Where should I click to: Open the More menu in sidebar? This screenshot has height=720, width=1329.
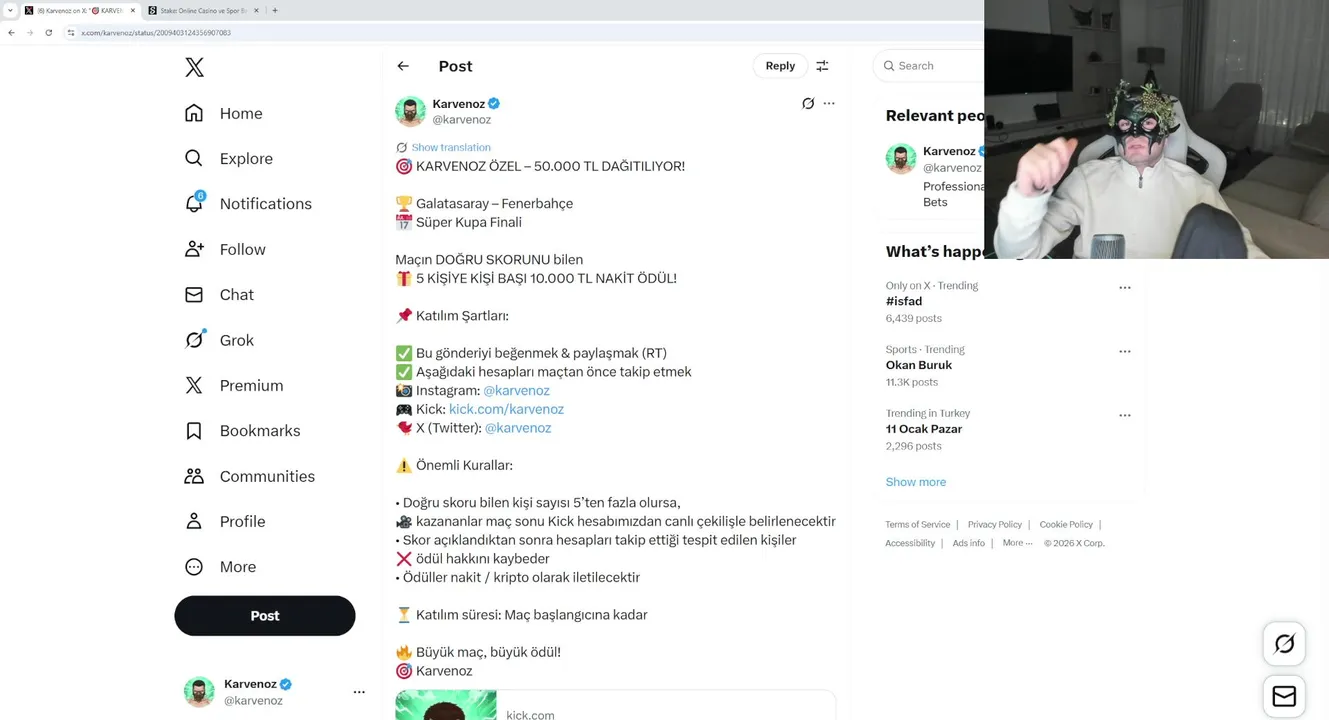[x=220, y=566]
